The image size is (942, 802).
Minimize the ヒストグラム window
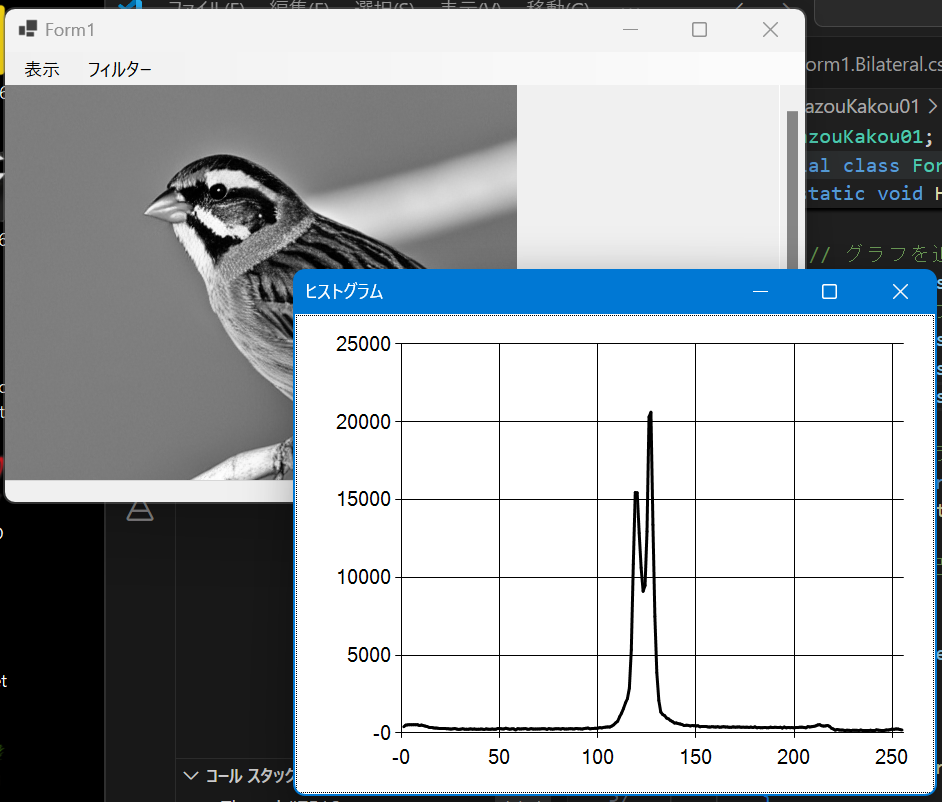point(761,291)
